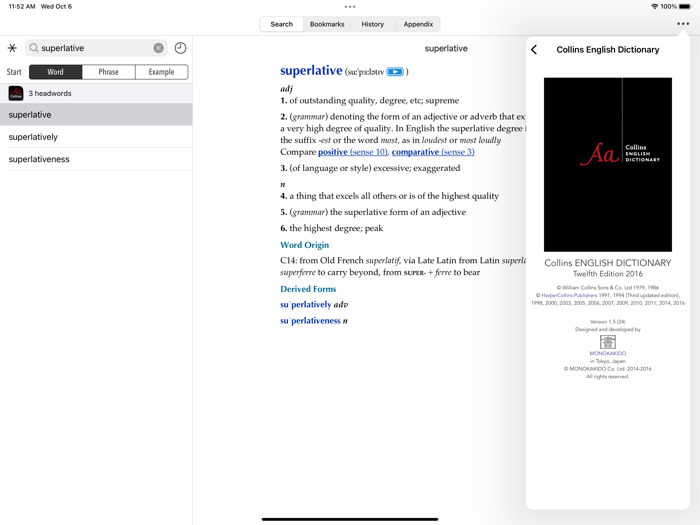
Task: Focus the search field containing superlative
Action: [x=96, y=48]
